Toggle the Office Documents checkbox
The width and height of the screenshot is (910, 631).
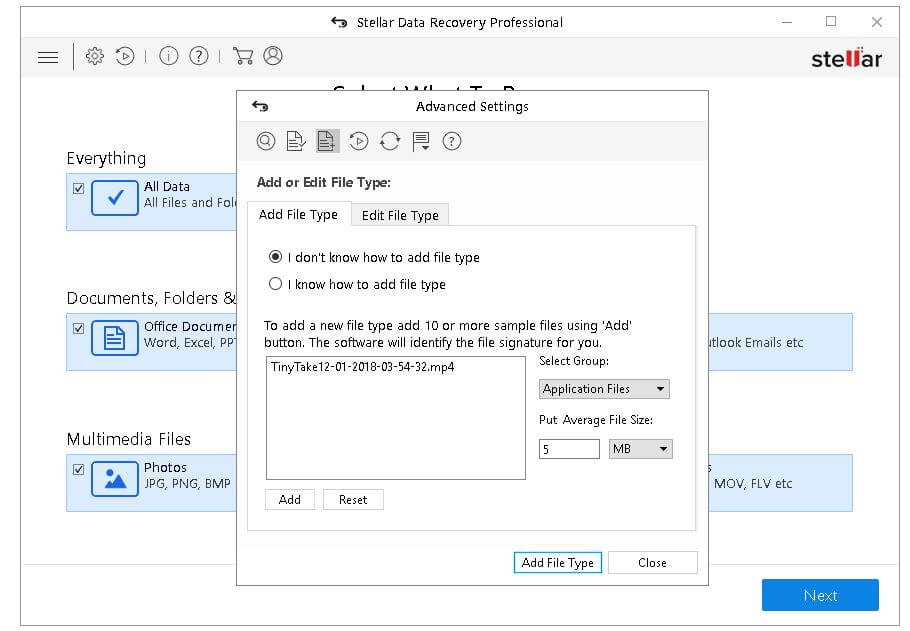(x=79, y=328)
